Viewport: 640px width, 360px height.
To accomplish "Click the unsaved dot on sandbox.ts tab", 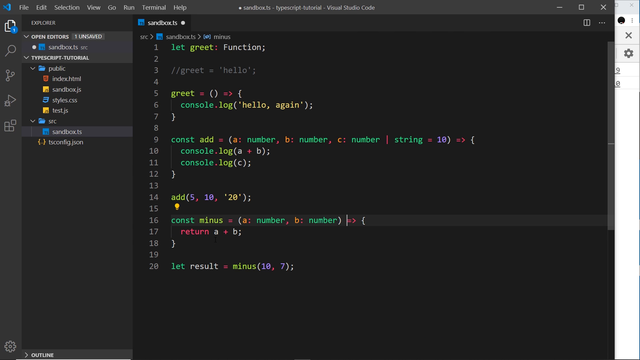I will 183,23.
